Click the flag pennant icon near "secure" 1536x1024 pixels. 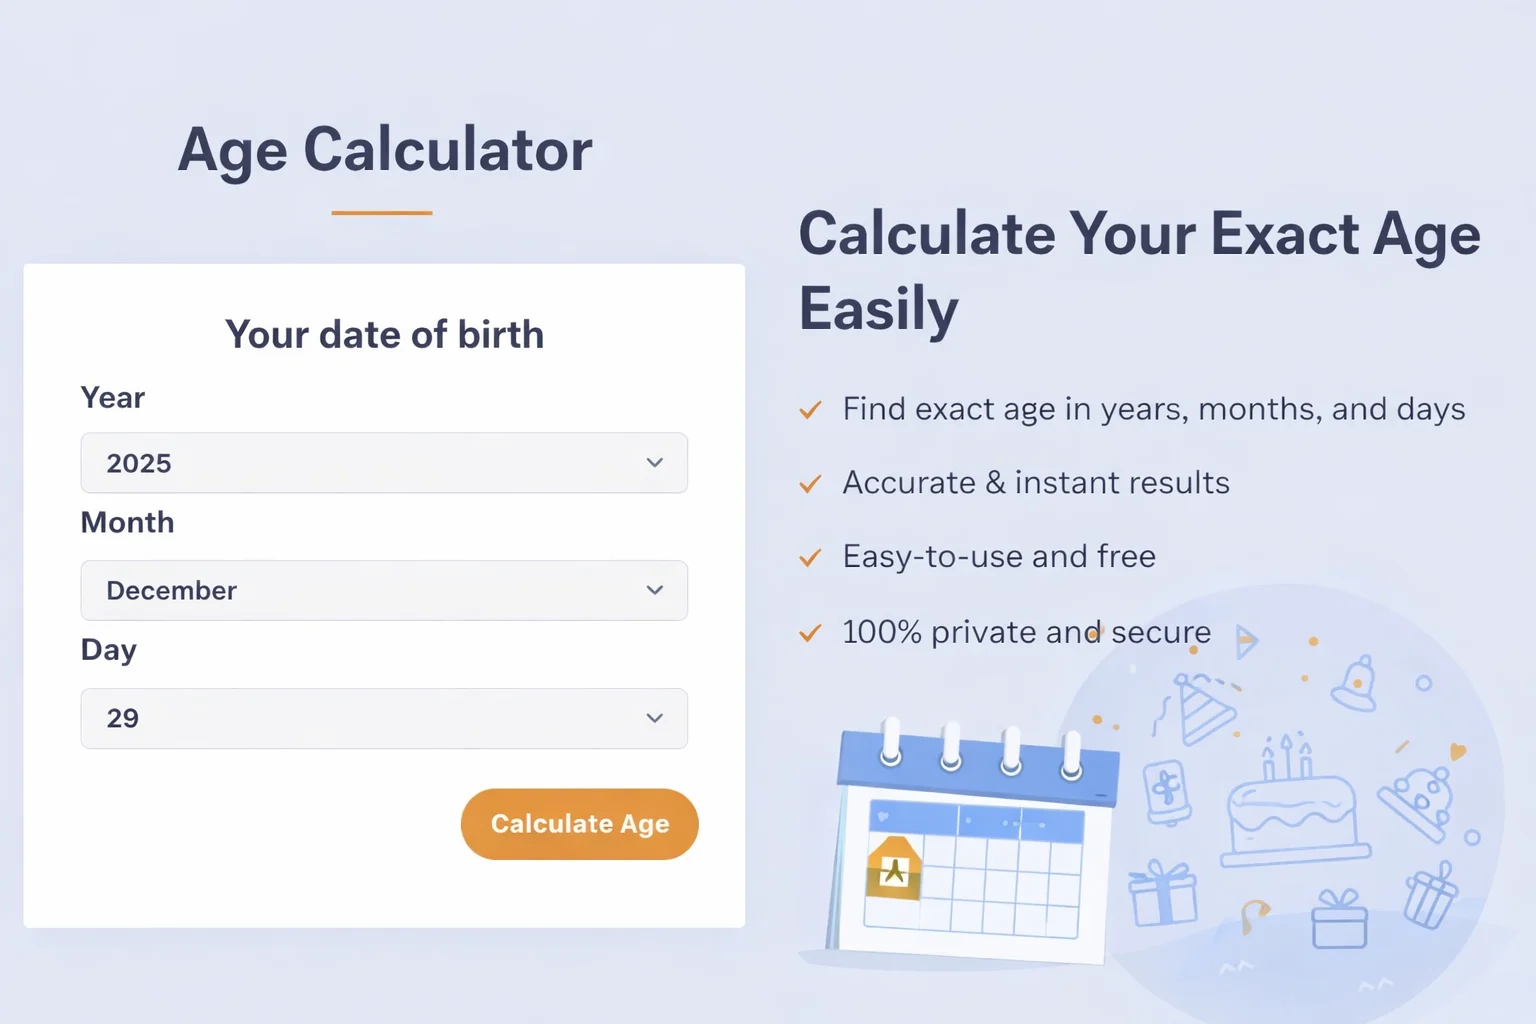point(1246,641)
